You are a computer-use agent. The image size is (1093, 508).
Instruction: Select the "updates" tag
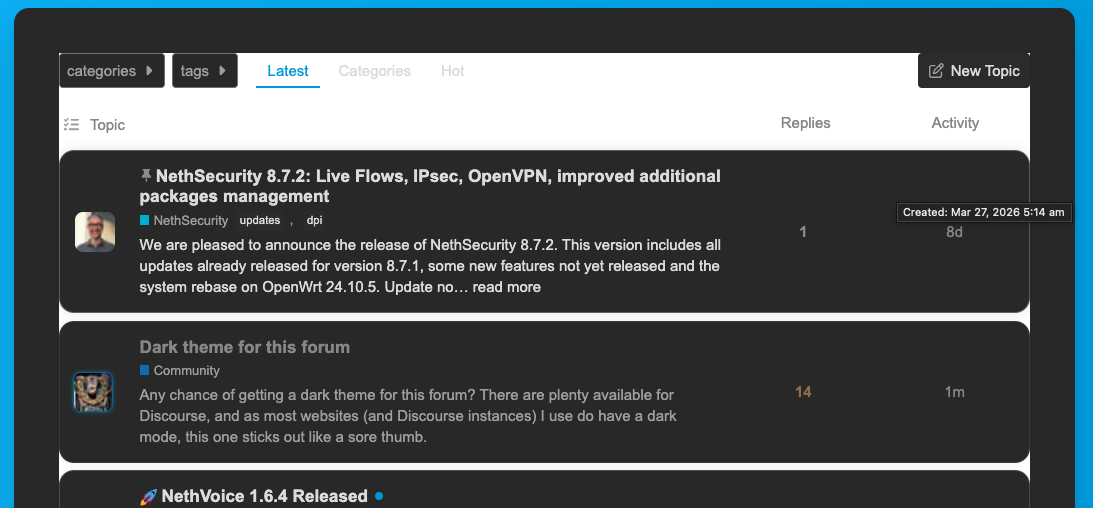260,221
